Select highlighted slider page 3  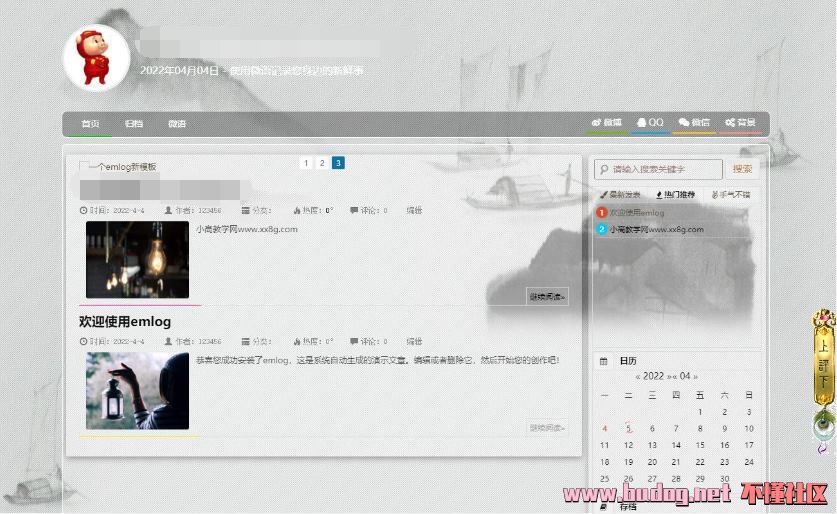pos(338,163)
